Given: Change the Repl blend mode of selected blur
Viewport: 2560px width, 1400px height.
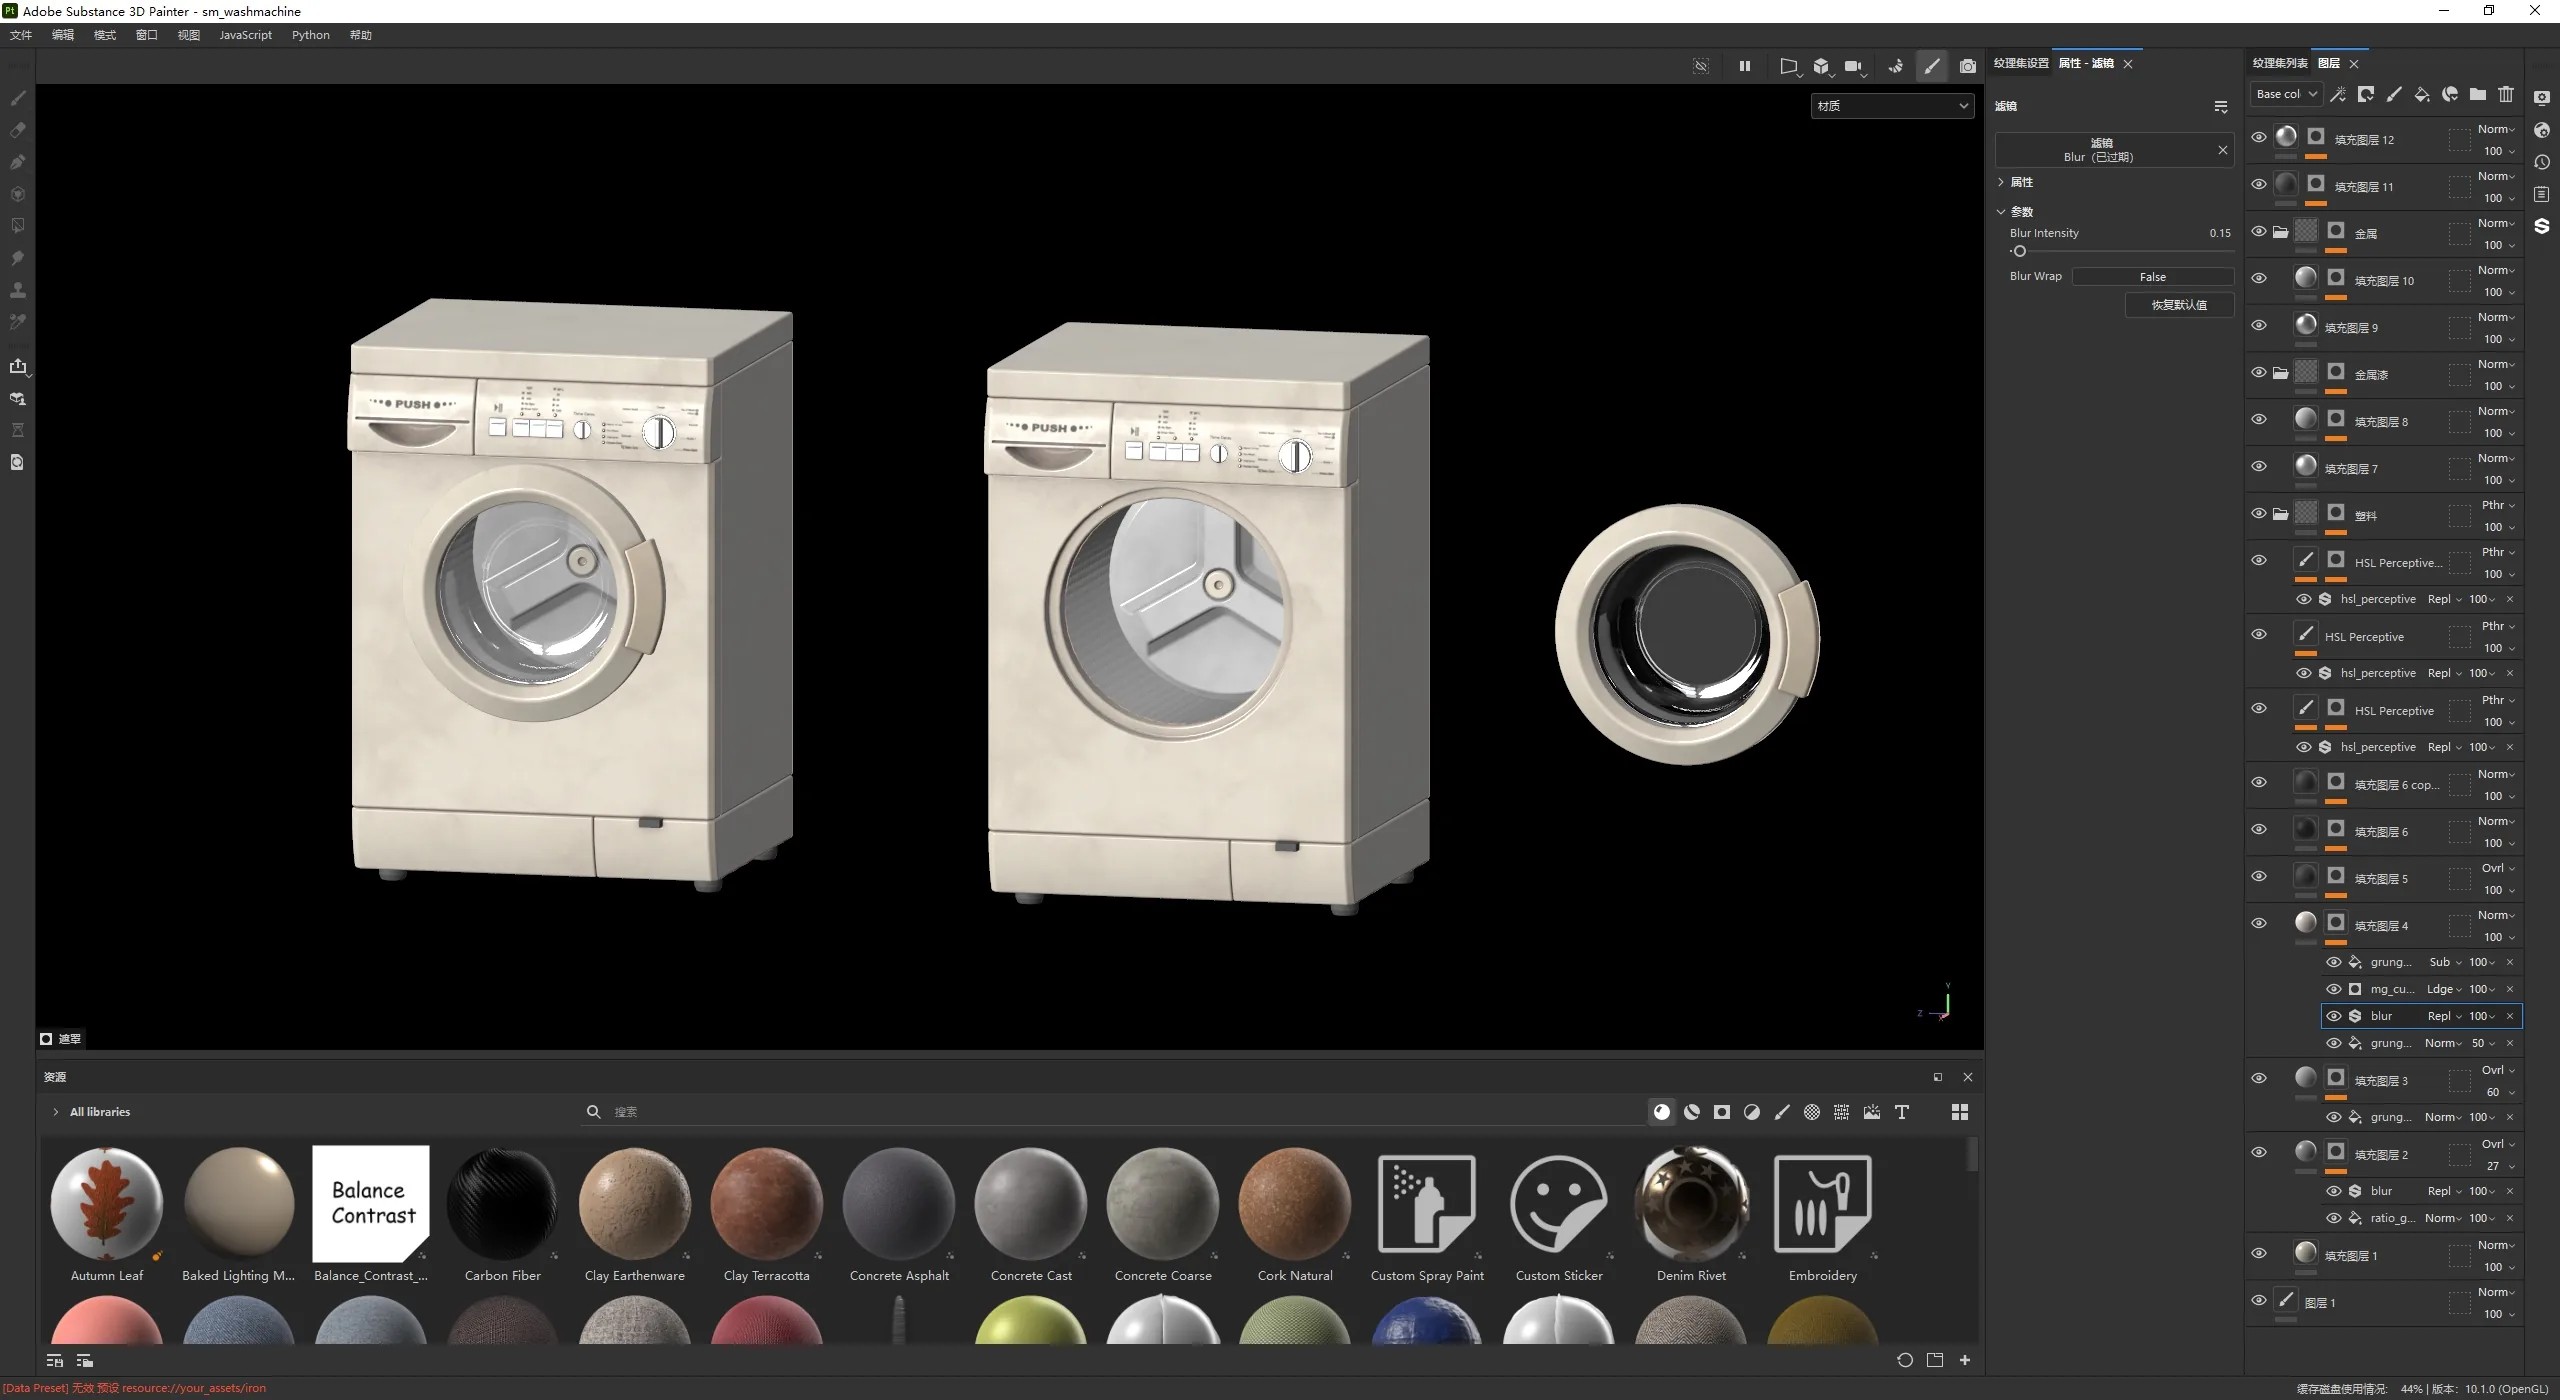Looking at the screenshot, I should 2444,1016.
